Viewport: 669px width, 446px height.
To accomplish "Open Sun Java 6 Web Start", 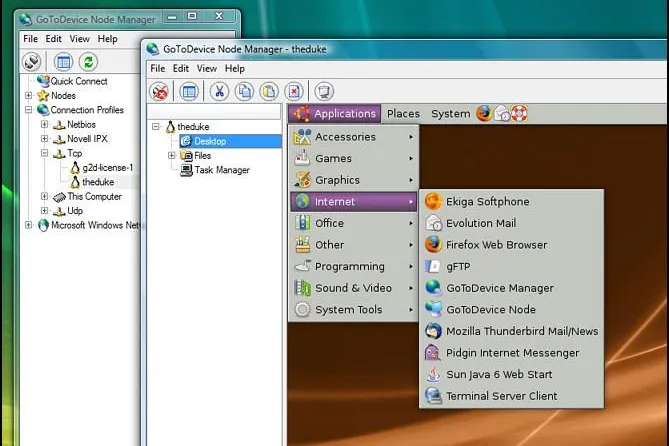I will click(511, 374).
